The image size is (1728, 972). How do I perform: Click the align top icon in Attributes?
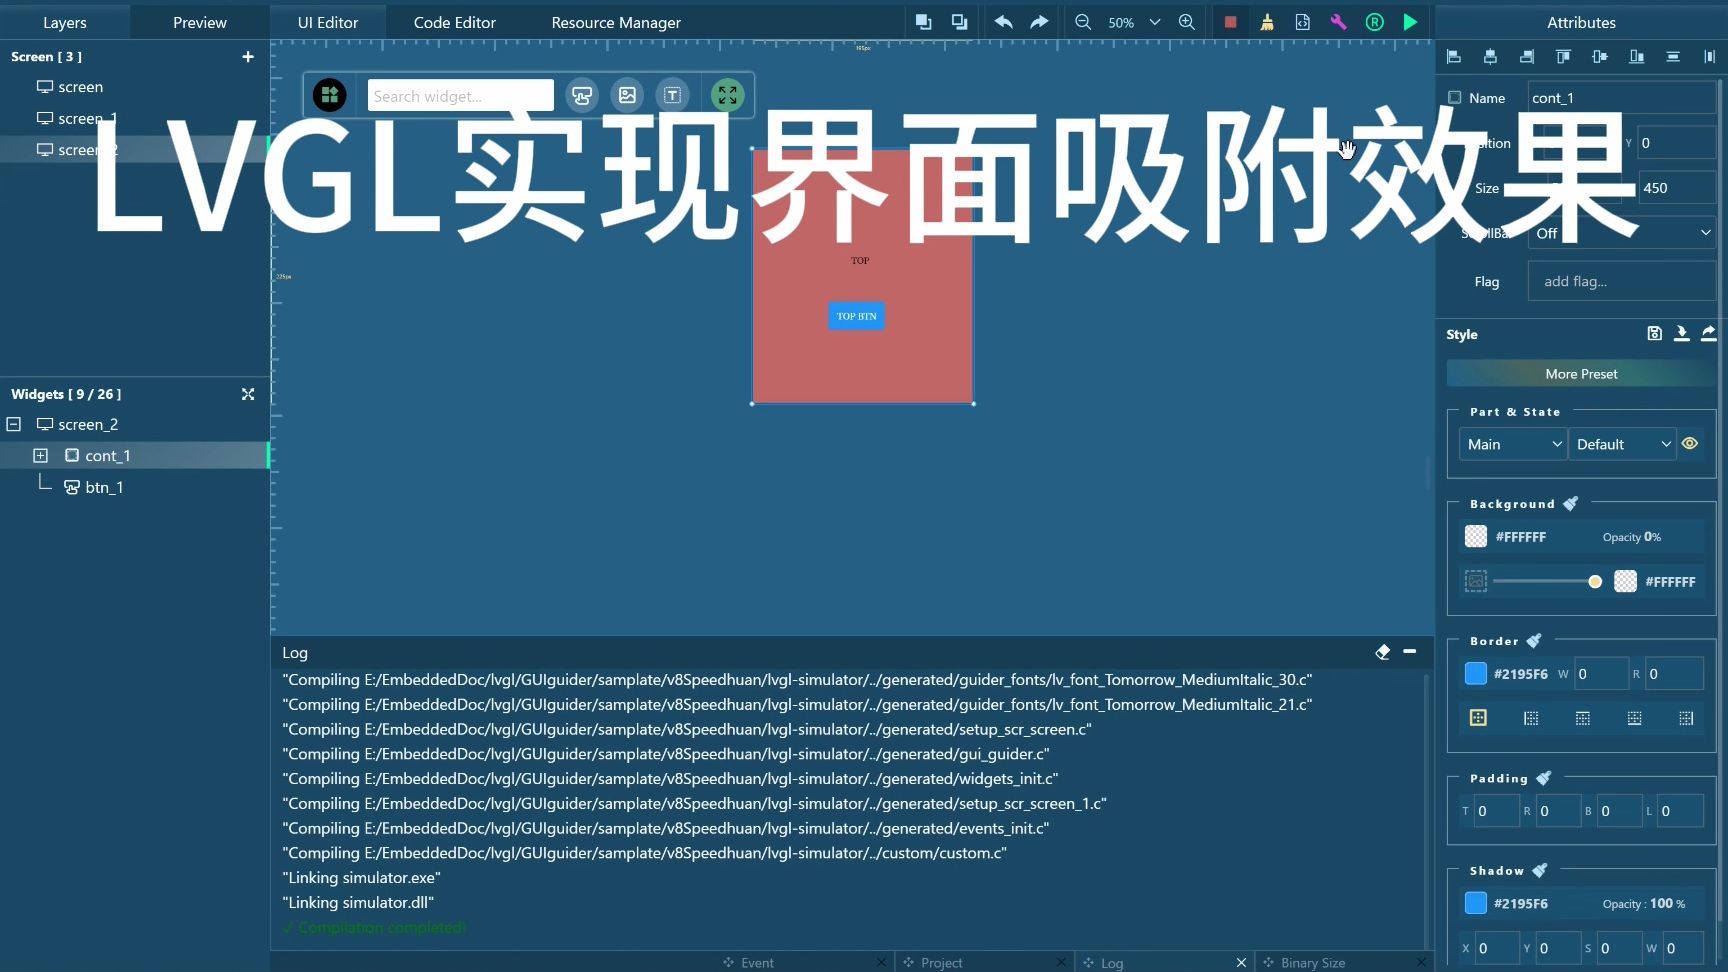pyautogui.click(x=1563, y=57)
